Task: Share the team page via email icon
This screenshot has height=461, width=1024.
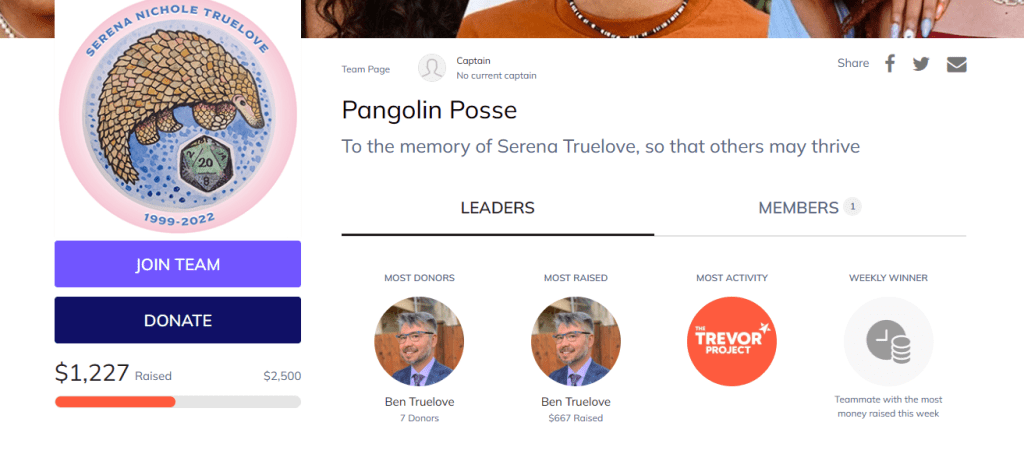Action: [956, 64]
